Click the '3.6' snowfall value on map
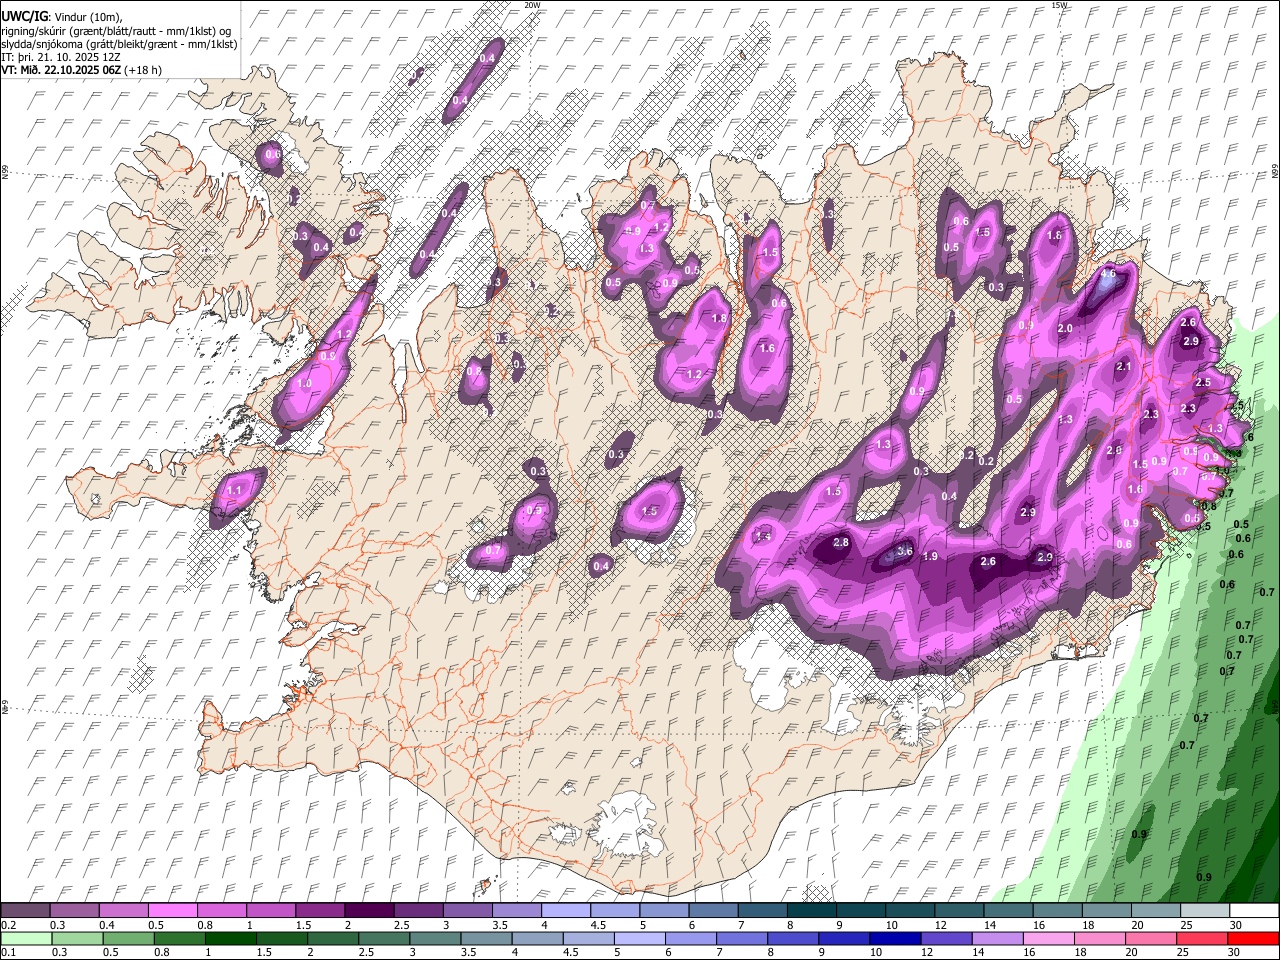The width and height of the screenshot is (1280, 960). [x=905, y=551]
